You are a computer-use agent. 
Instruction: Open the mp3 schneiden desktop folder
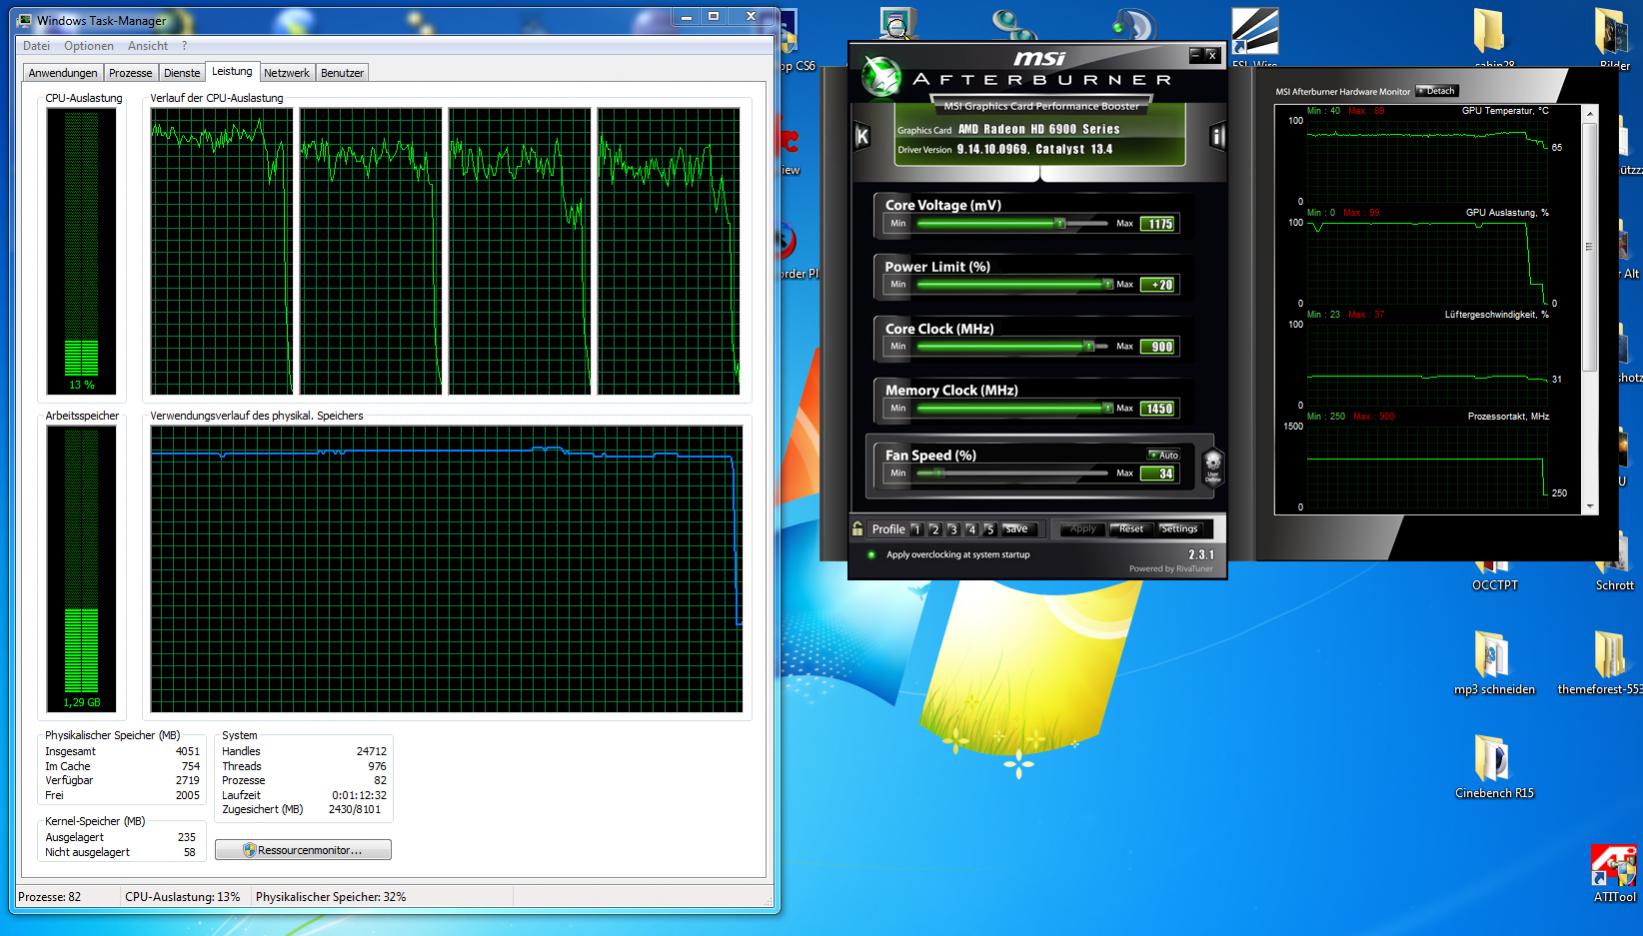(x=1494, y=663)
